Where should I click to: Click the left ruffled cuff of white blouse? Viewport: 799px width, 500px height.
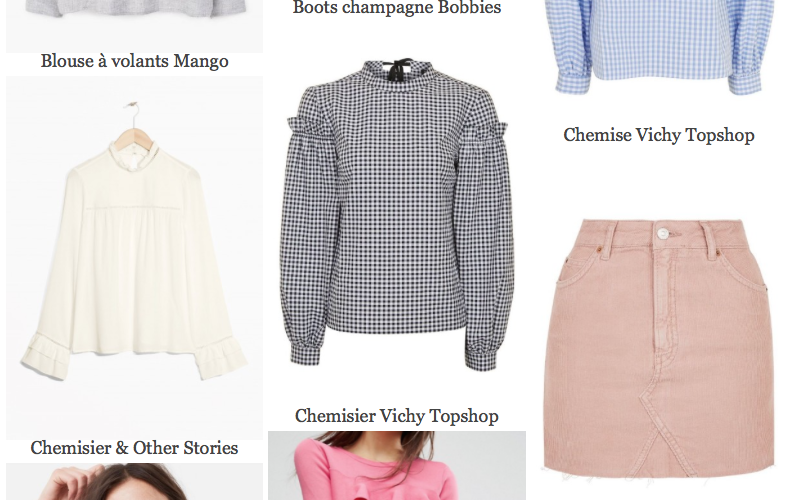47,355
